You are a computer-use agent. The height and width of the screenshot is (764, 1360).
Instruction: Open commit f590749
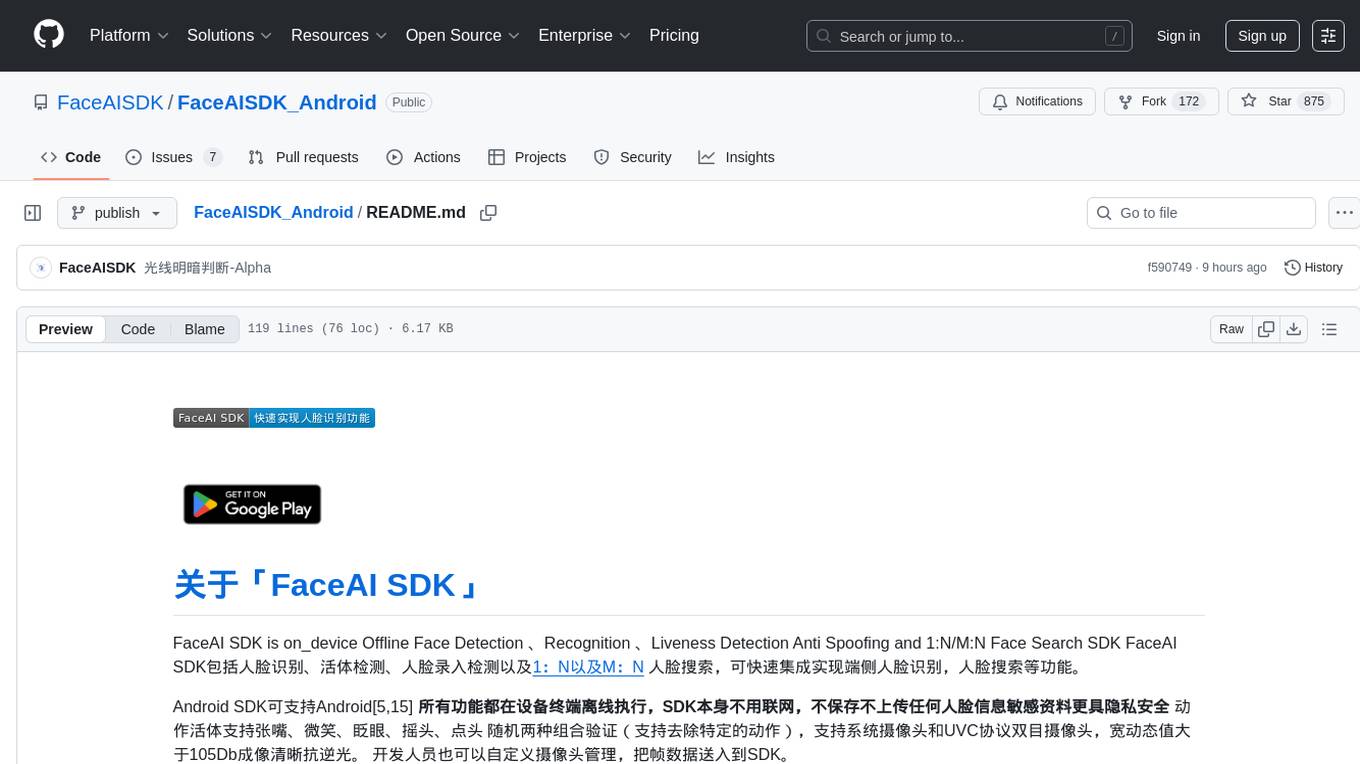click(1169, 268)
